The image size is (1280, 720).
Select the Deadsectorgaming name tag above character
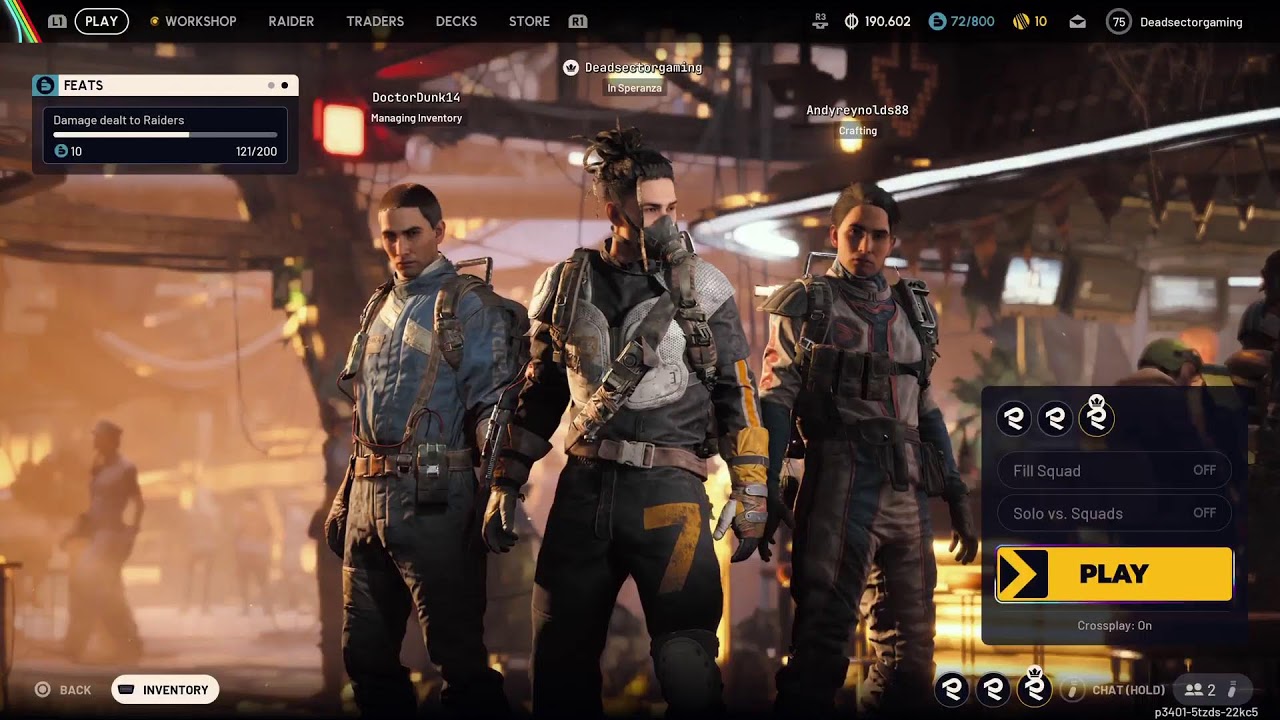[x=643, y=68]
